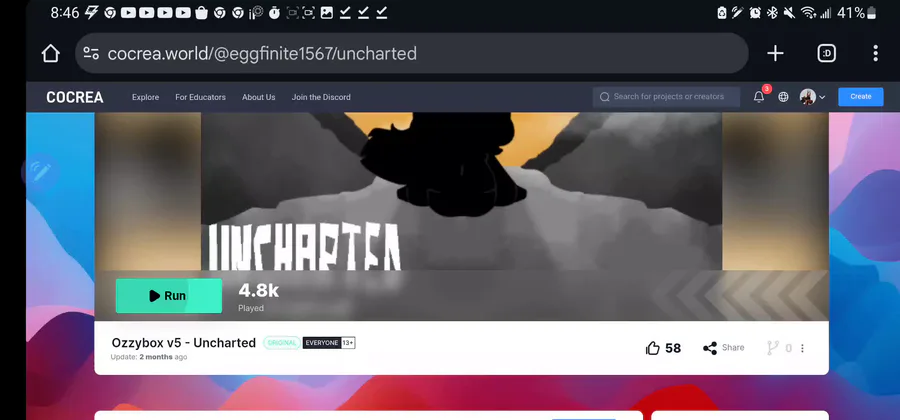Open the Explore menu item
The height and width of the screenshot is (420, 900).
coord(145,97)
